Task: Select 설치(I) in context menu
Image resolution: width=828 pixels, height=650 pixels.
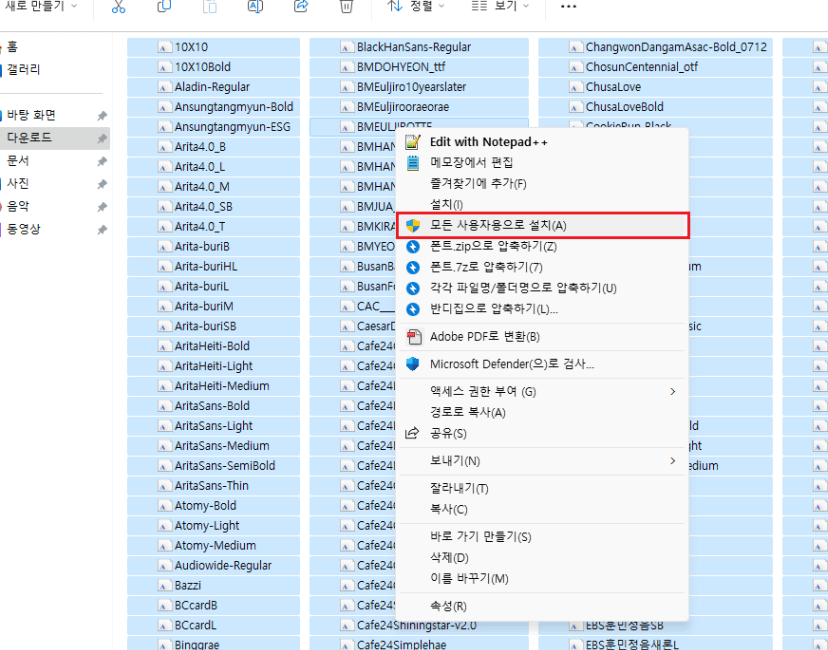Action: (x=542, y=204)
